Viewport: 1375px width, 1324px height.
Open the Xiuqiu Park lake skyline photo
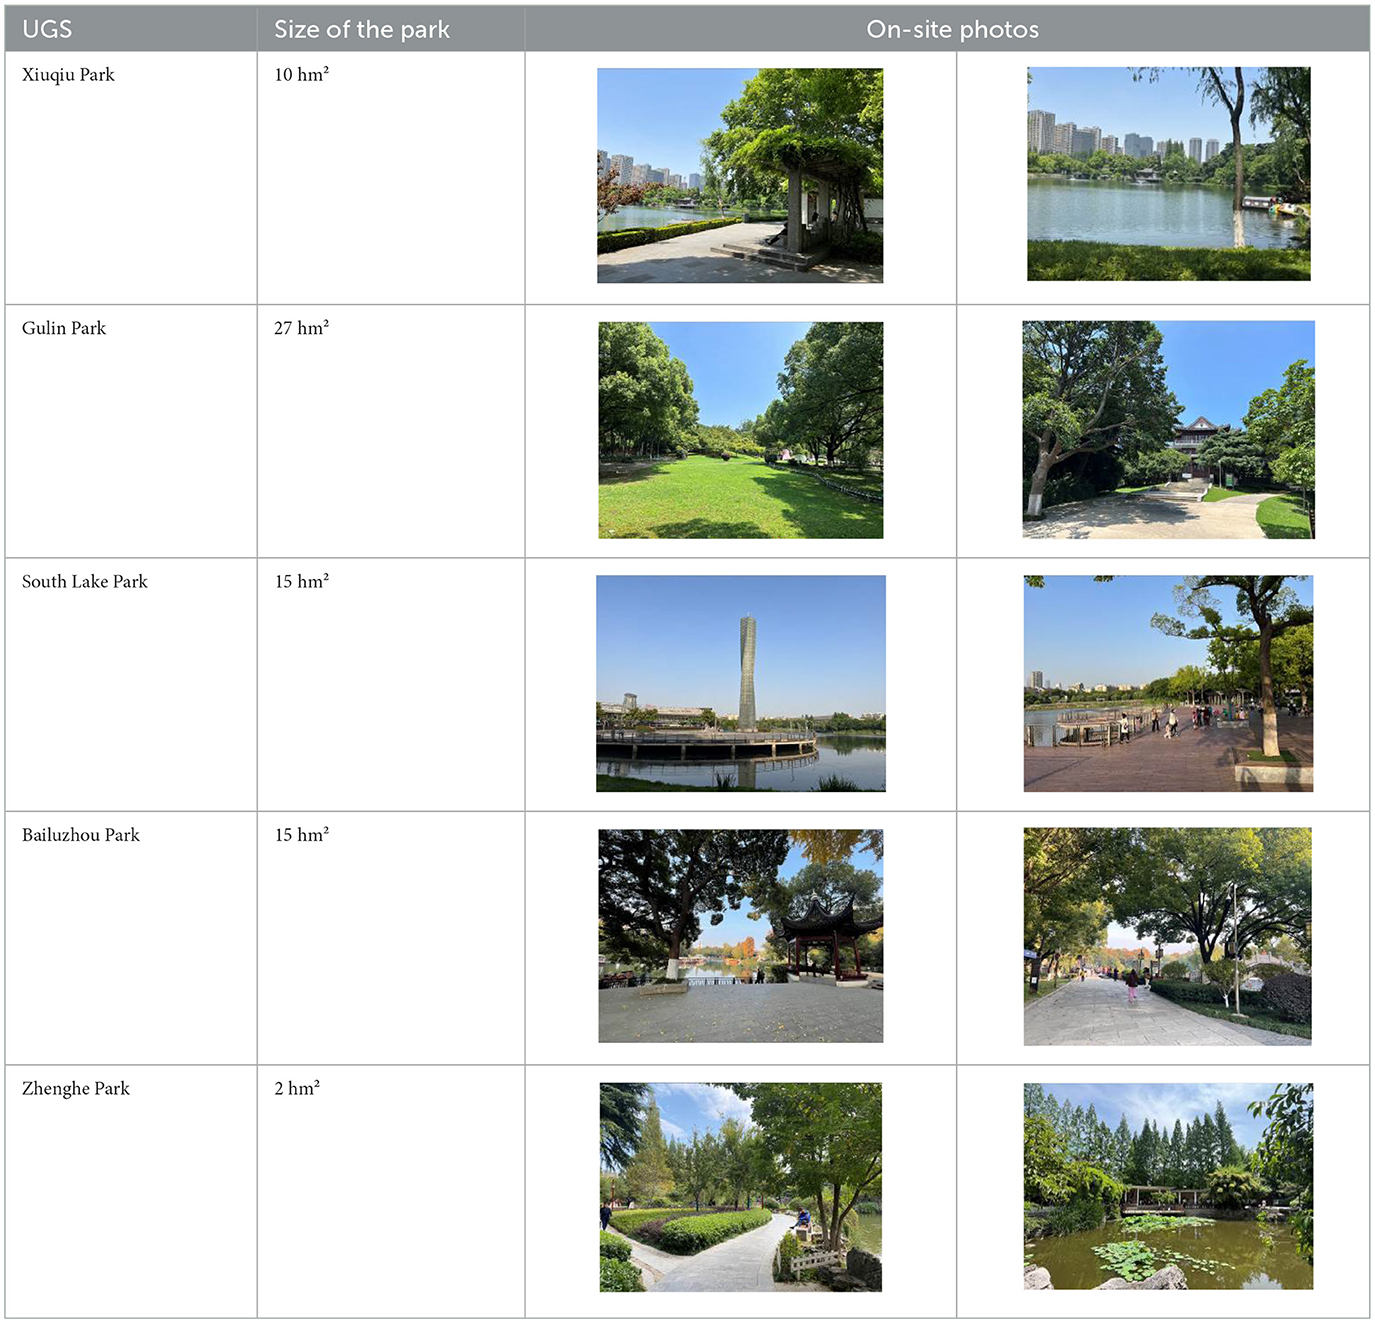coord(1168,174)
